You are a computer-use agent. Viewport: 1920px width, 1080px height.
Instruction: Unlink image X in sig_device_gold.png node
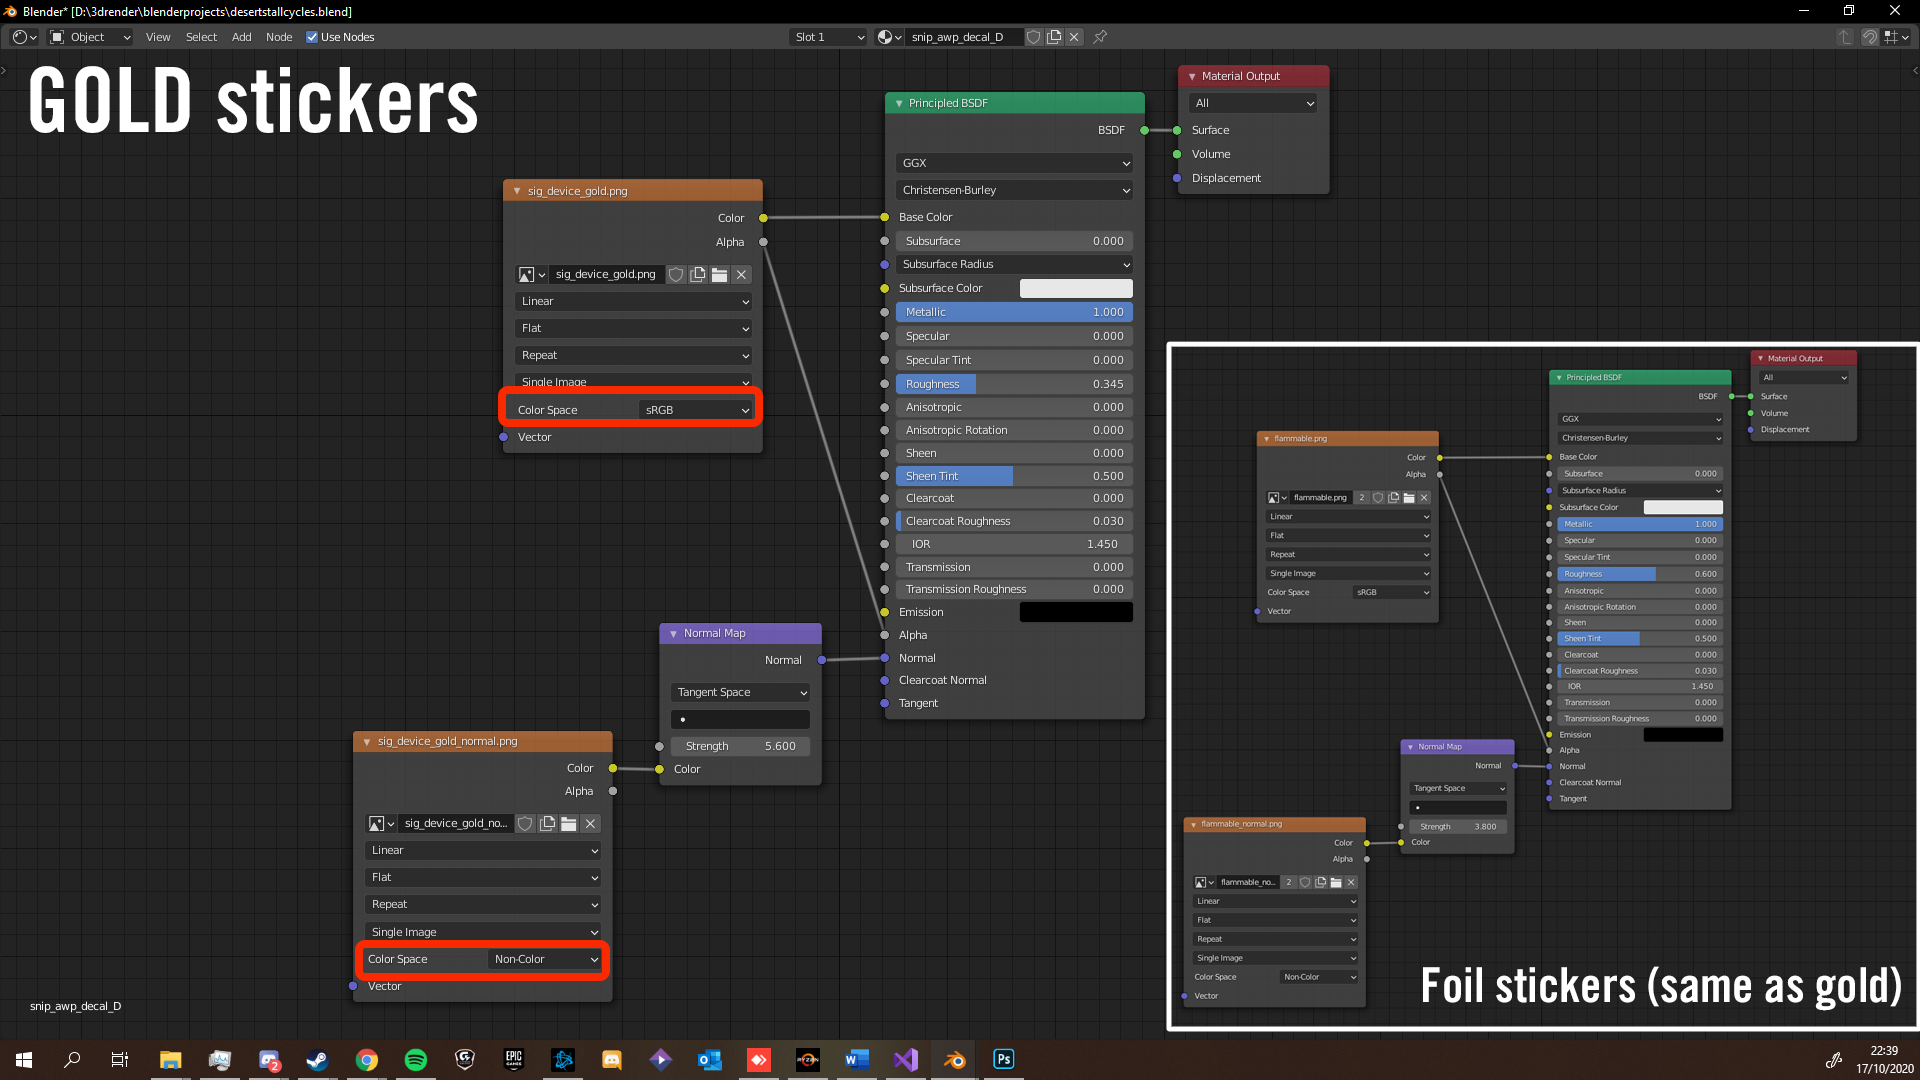point(741,274)
